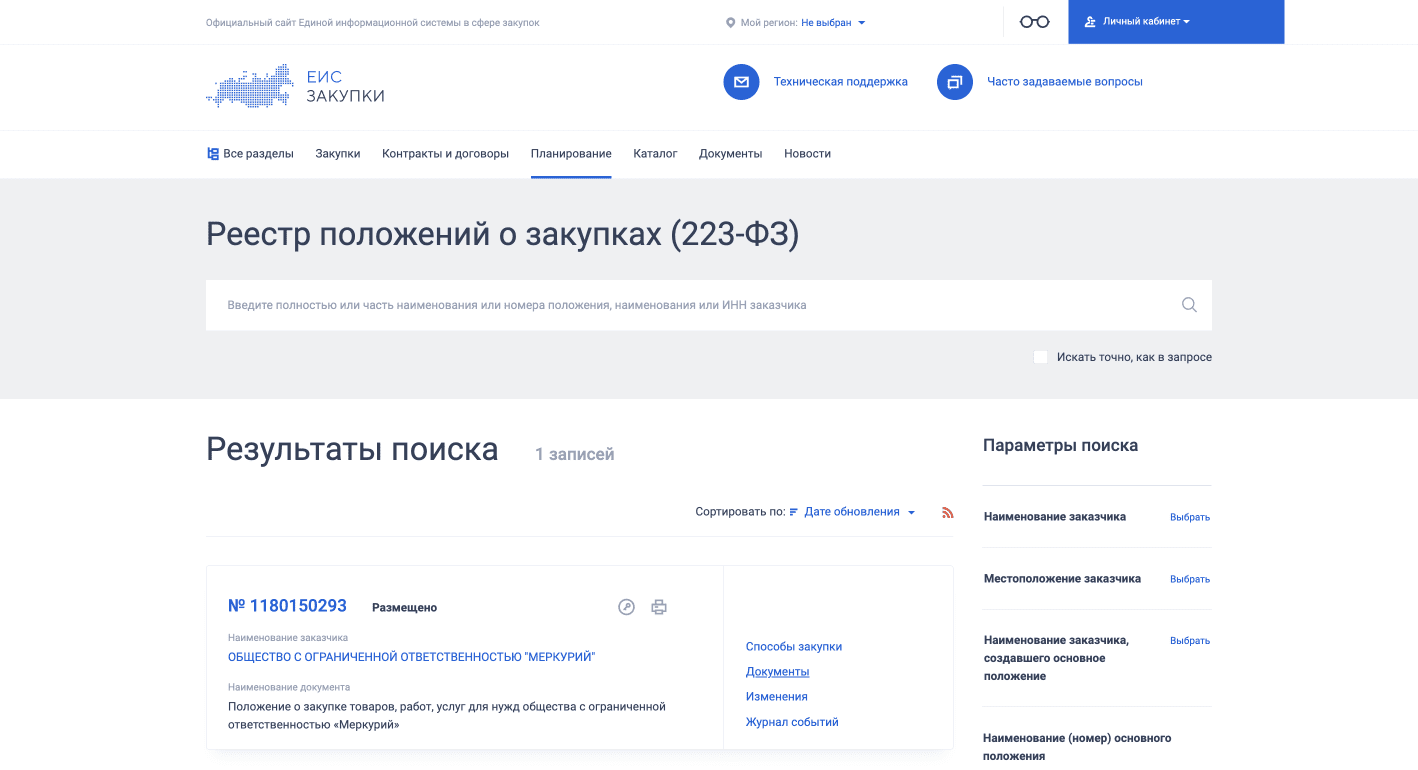This screenshot has height=770, width=1418.
Task: Open customer link ООО "МЕРКУРИЙ"
Action: (412, 657)
